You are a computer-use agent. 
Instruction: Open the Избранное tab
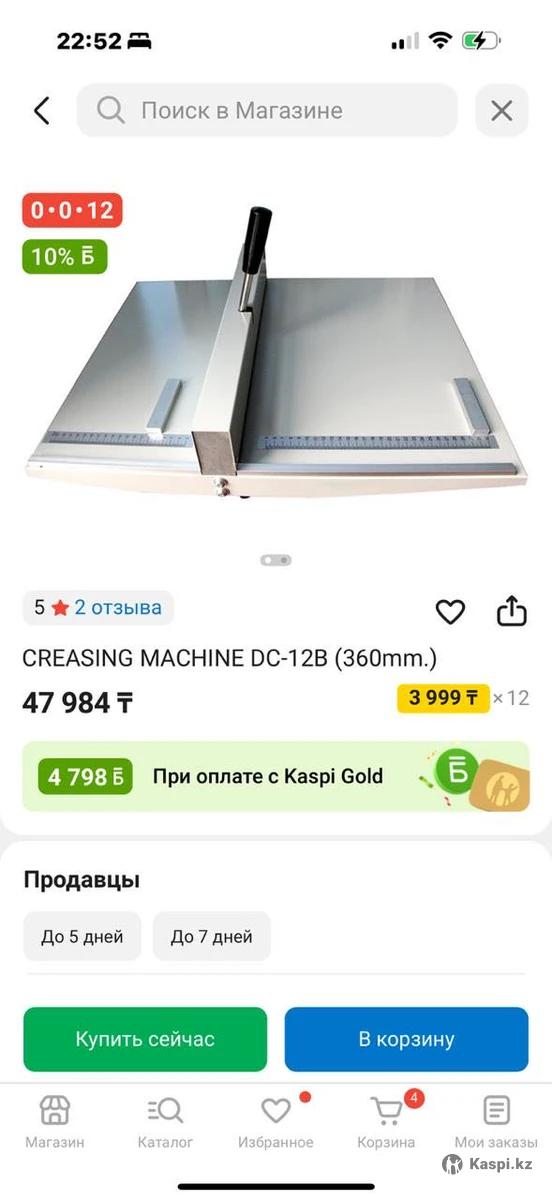276,1121
